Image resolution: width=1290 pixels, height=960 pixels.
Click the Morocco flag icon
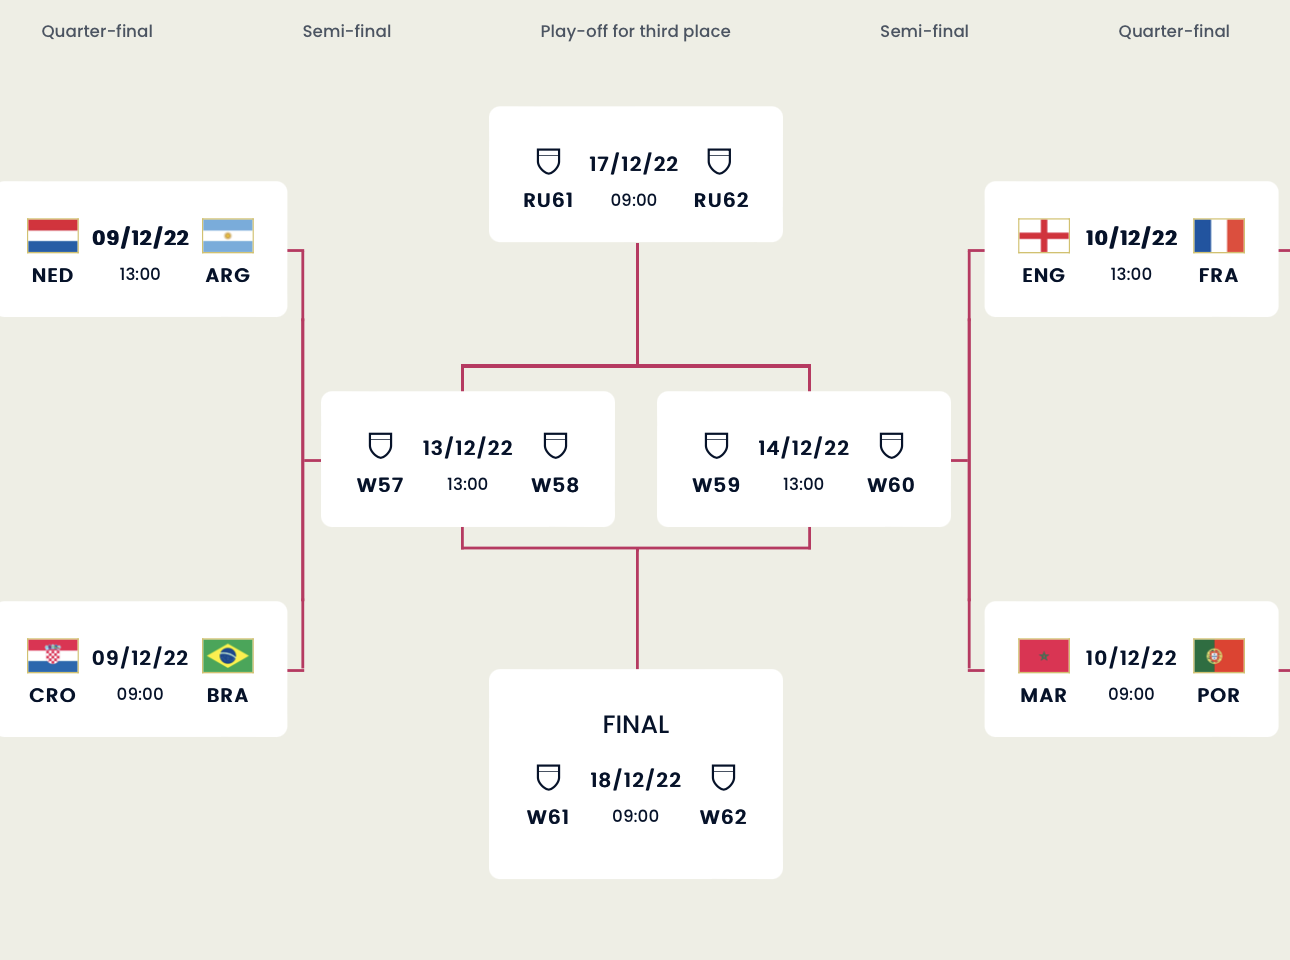tap(1044, 656)
